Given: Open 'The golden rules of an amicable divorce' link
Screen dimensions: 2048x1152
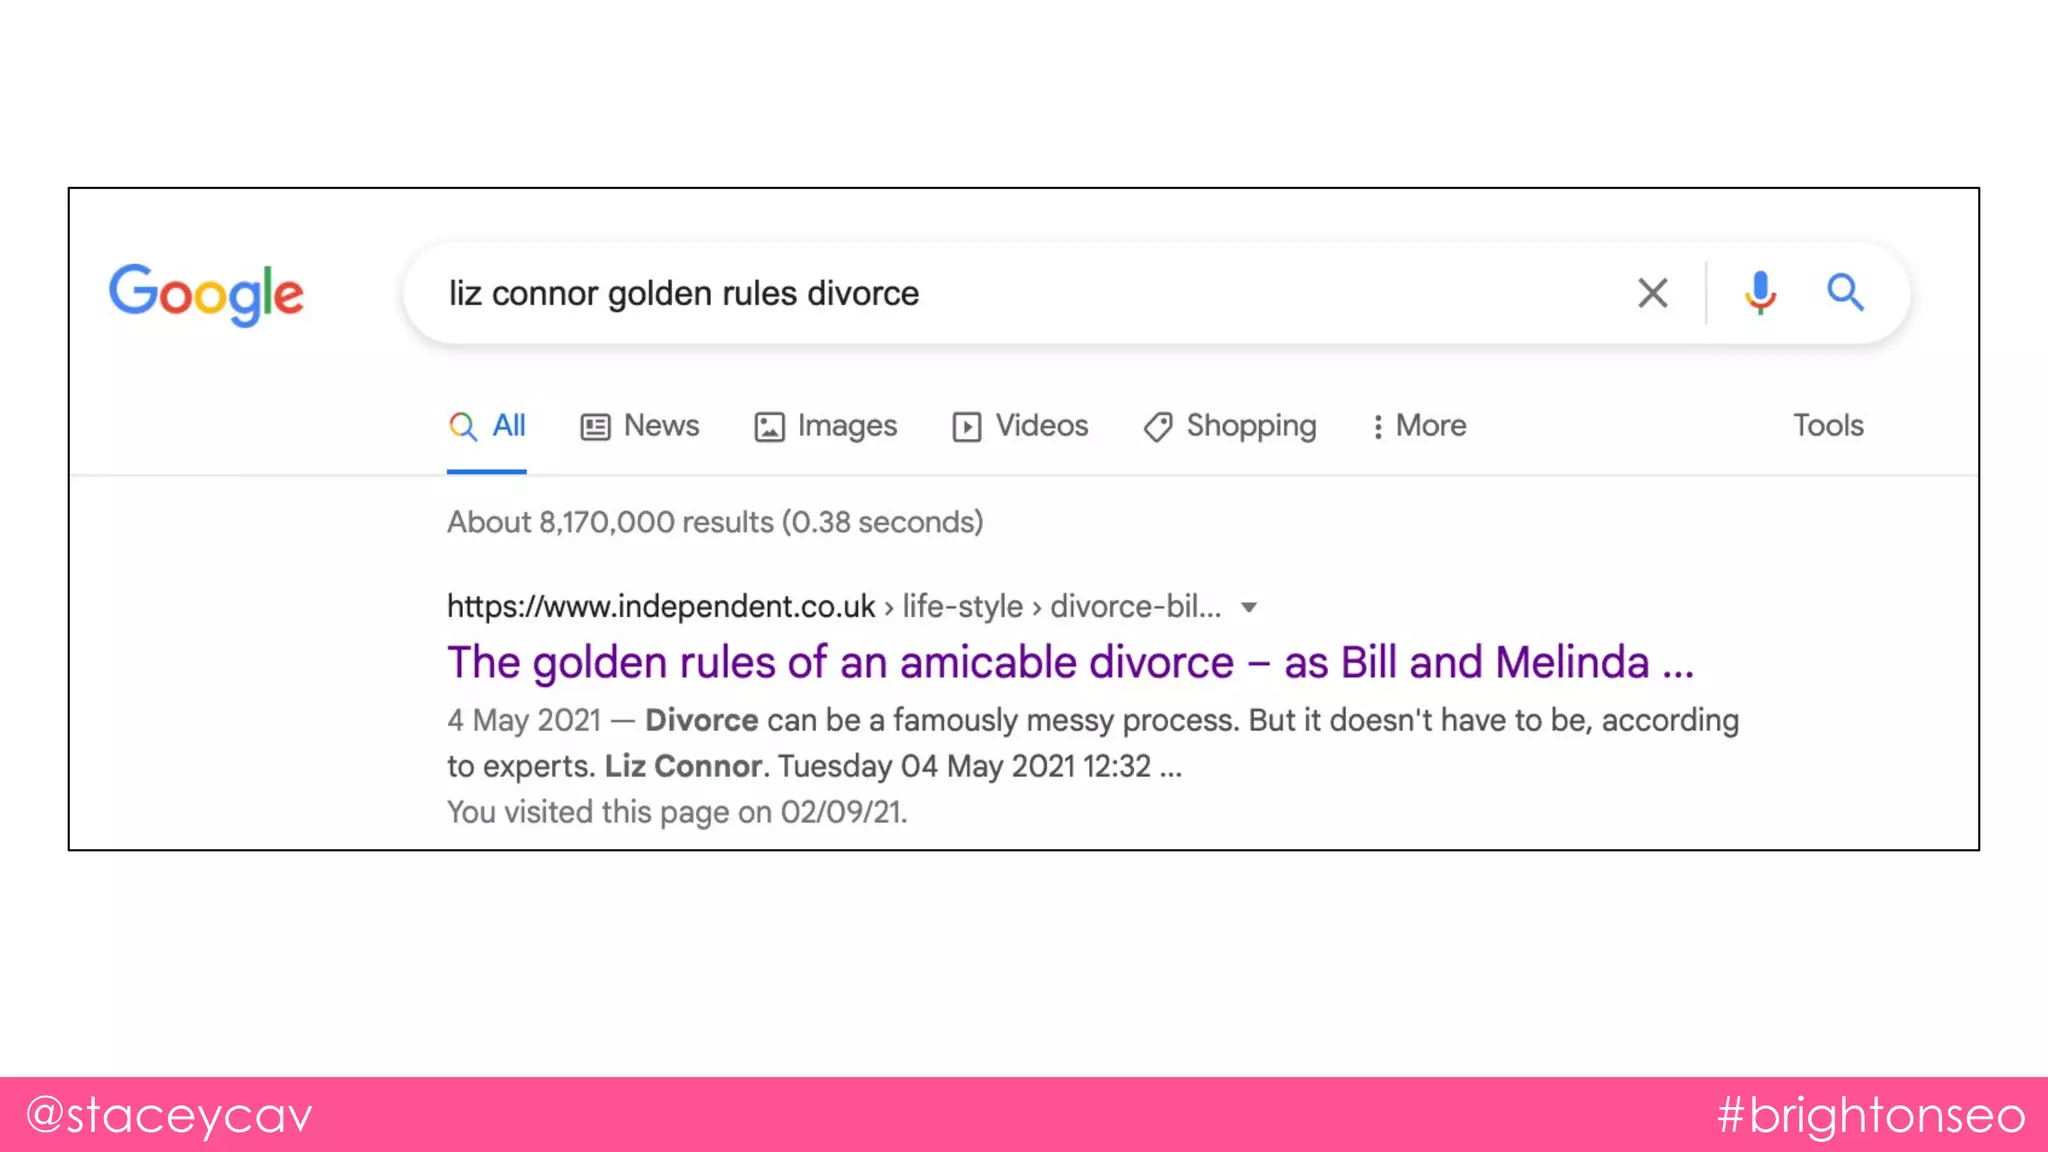Looking at the screenshot, I should point(1070,663).
